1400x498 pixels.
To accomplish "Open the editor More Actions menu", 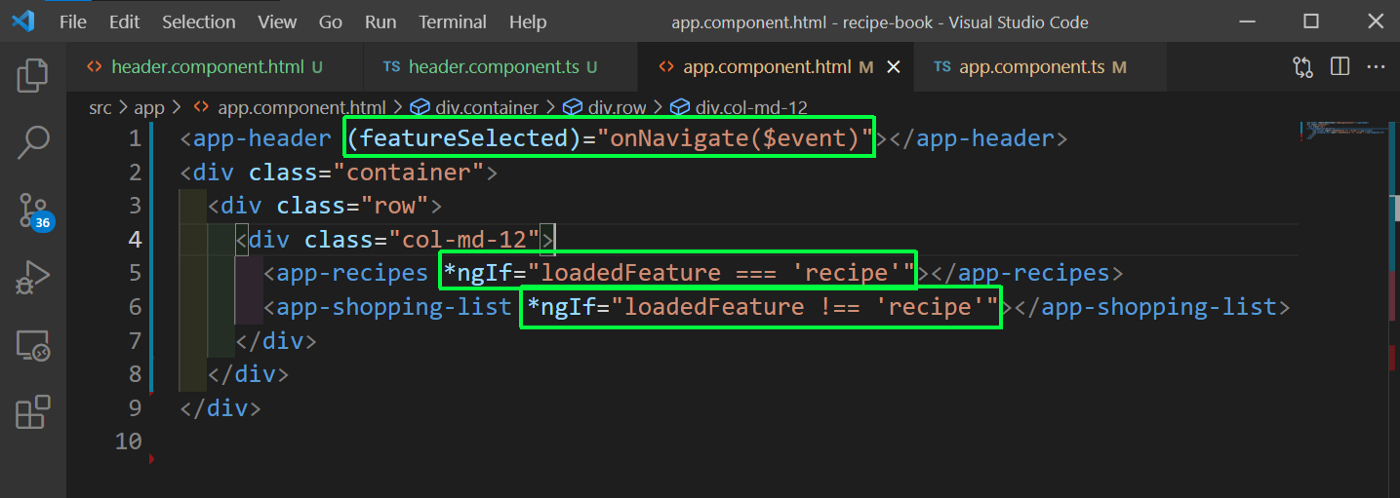I will pyautogui.click(x=1376, y=67).
